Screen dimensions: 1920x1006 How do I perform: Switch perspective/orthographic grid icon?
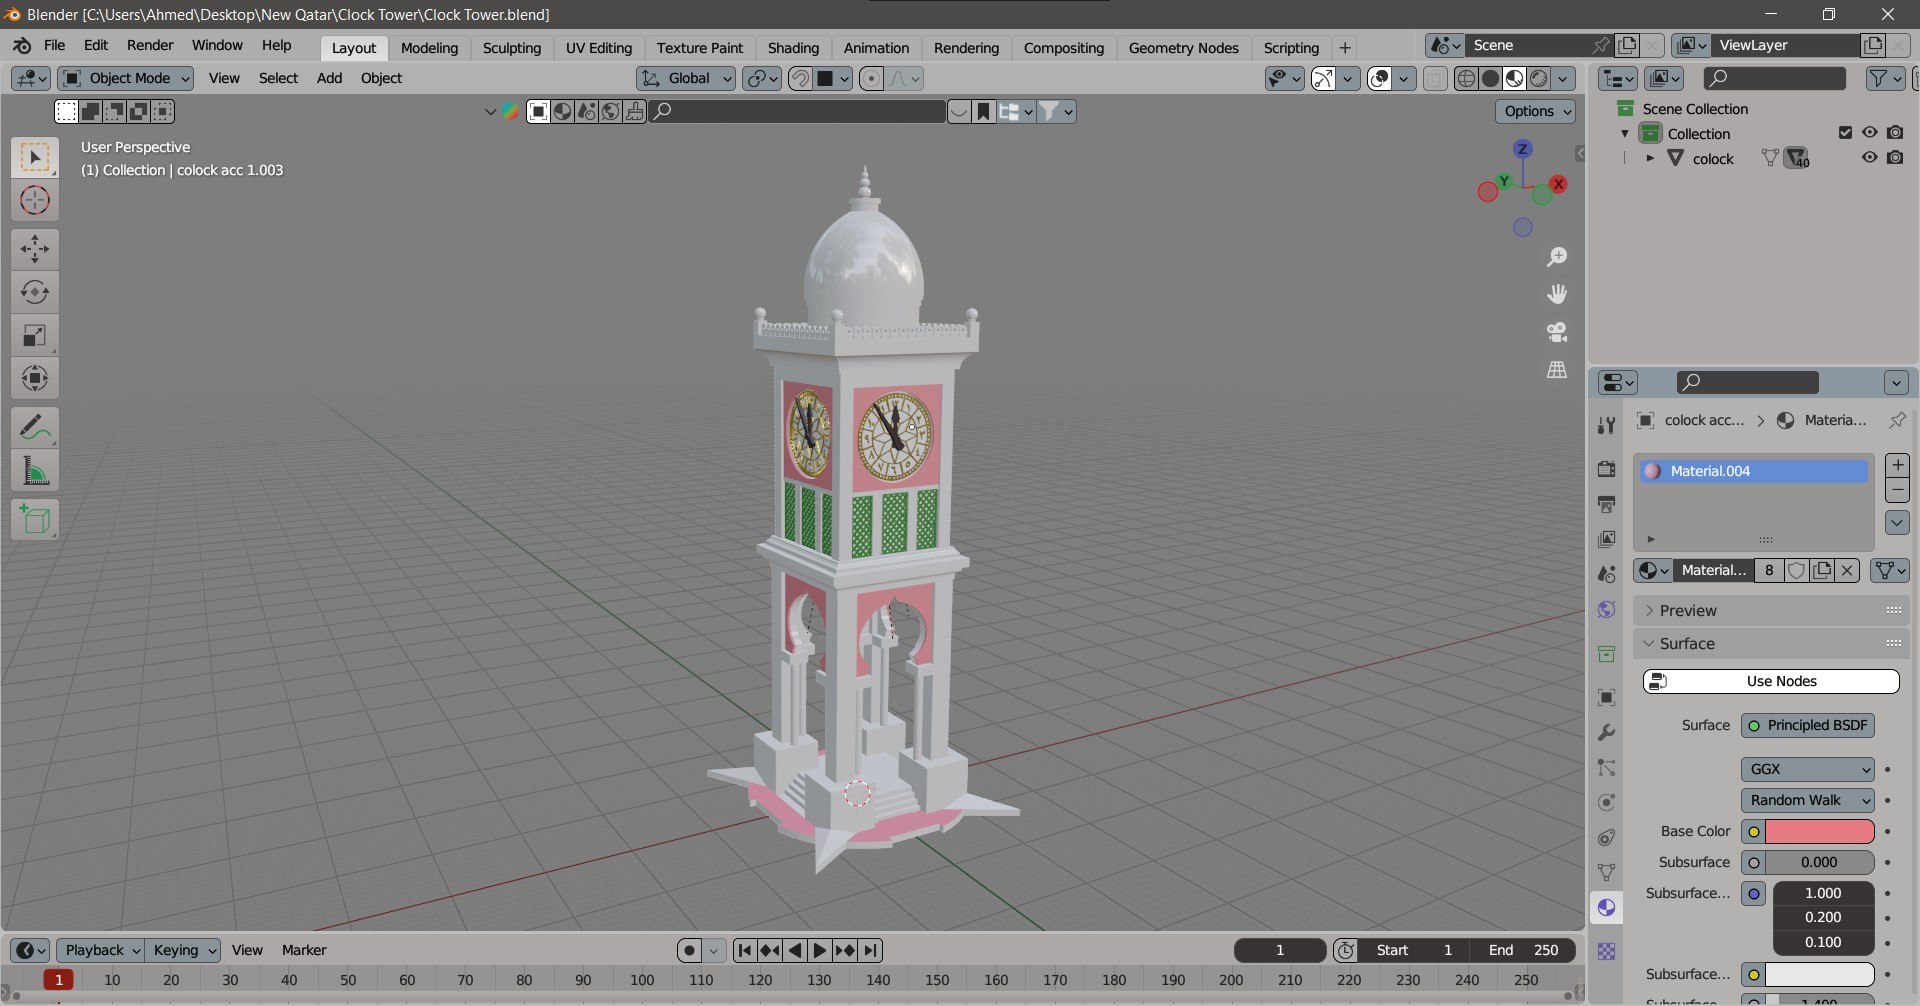coord(1557,370)
